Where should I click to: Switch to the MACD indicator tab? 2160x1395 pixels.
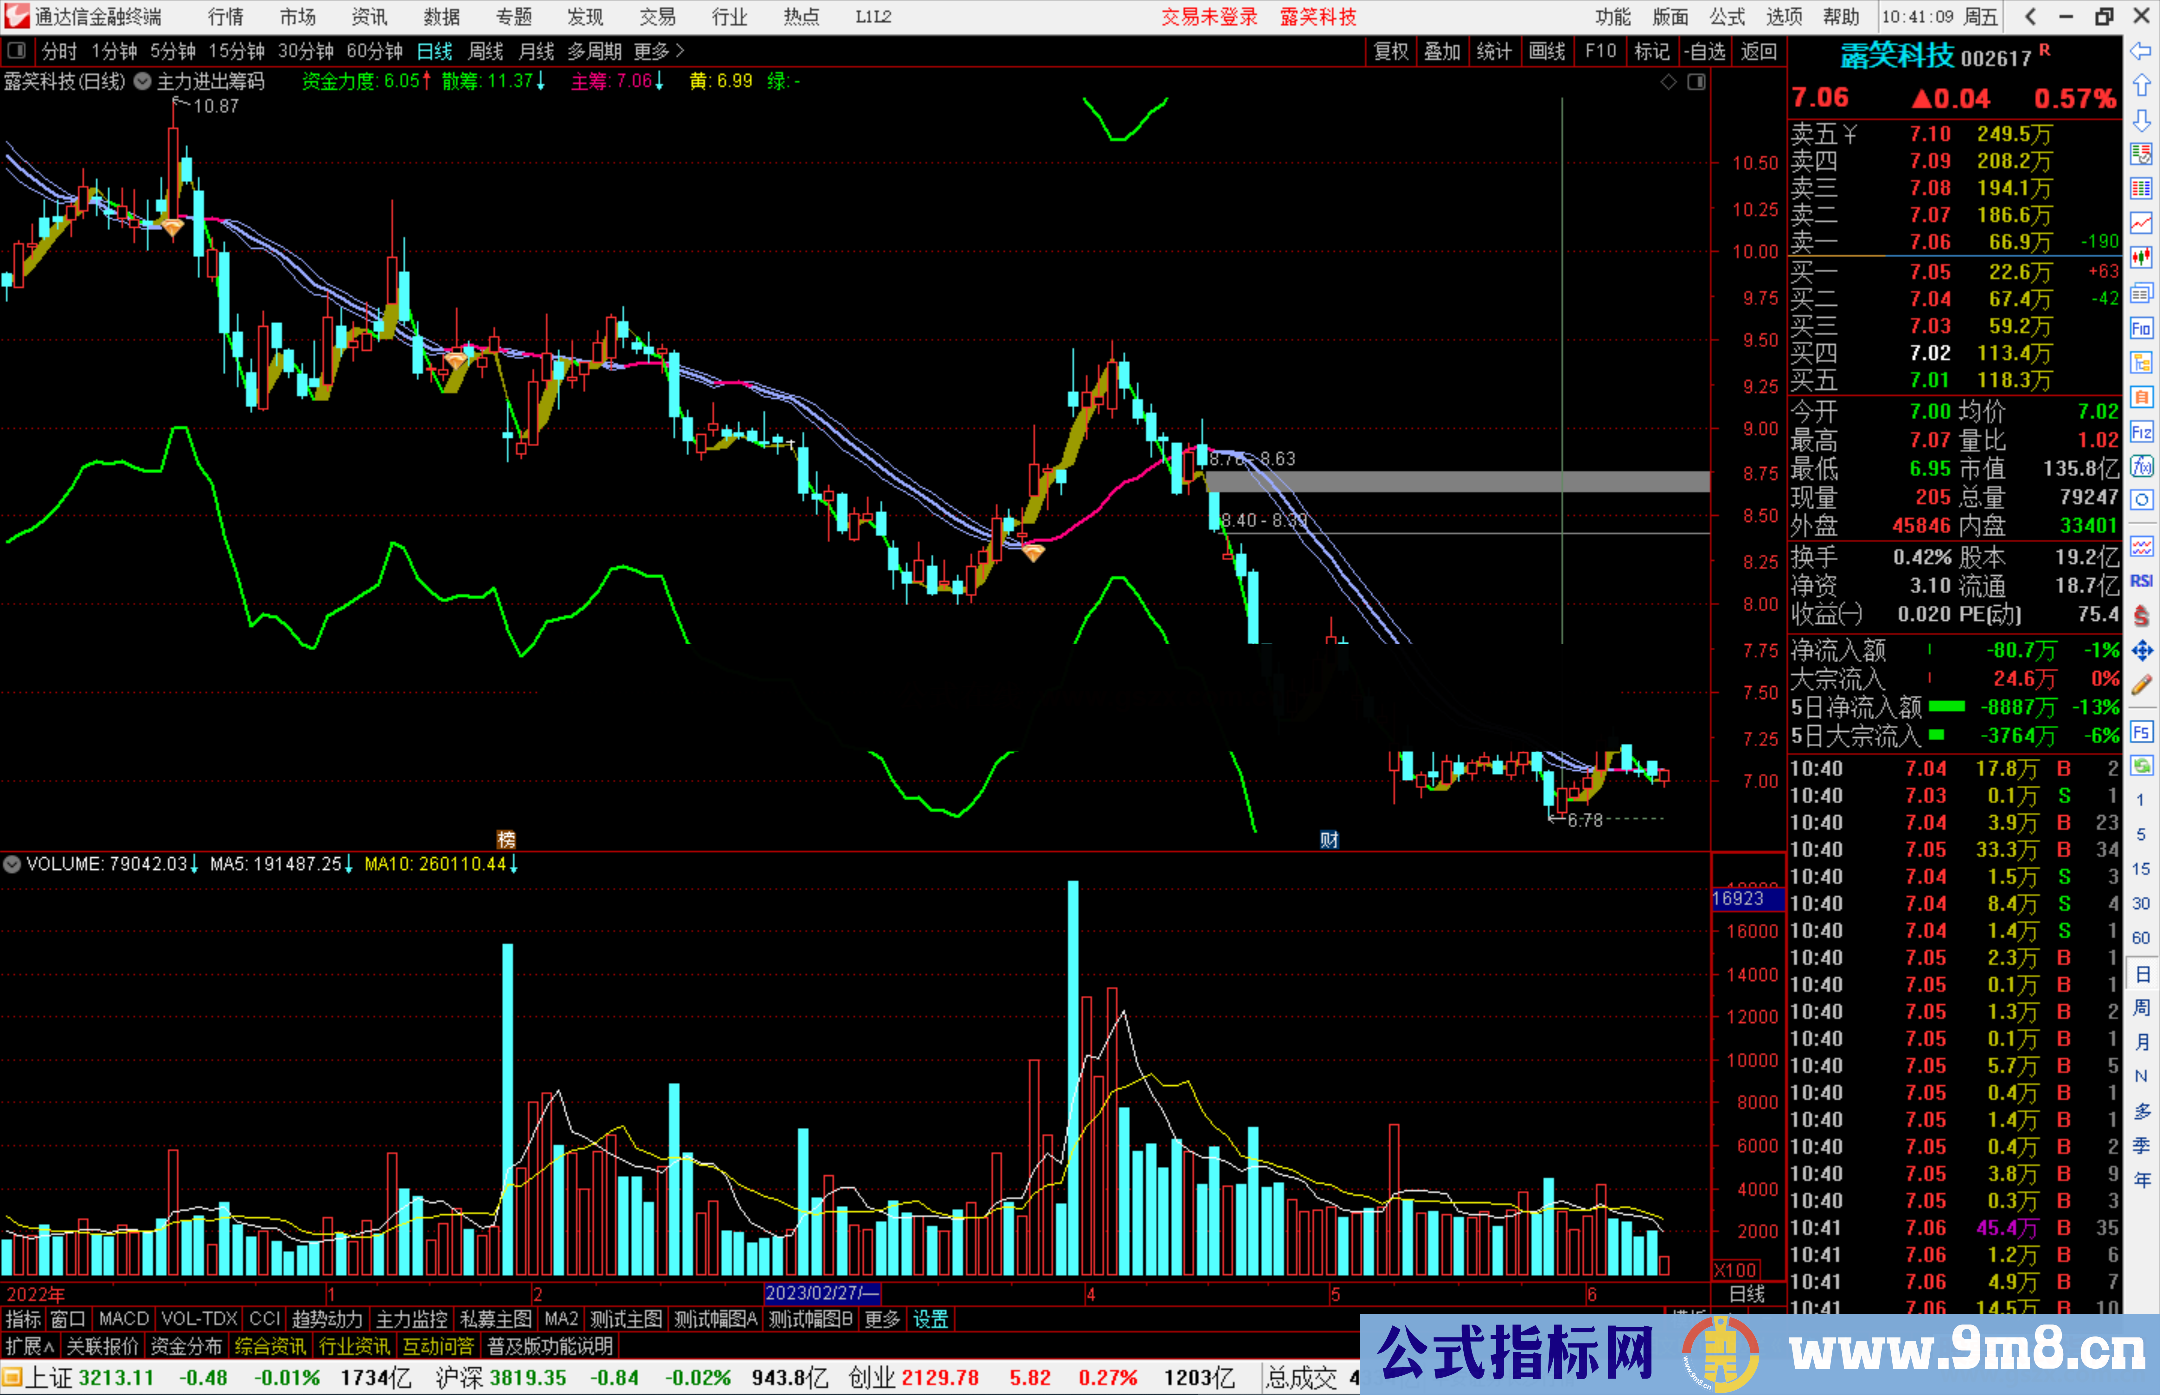coord(123,1319)
